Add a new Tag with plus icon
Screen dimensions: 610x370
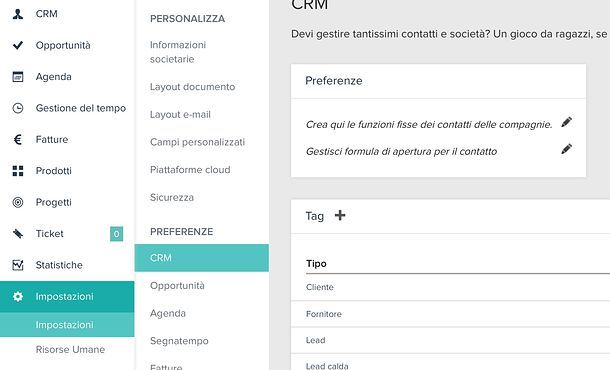pos(340,215)
